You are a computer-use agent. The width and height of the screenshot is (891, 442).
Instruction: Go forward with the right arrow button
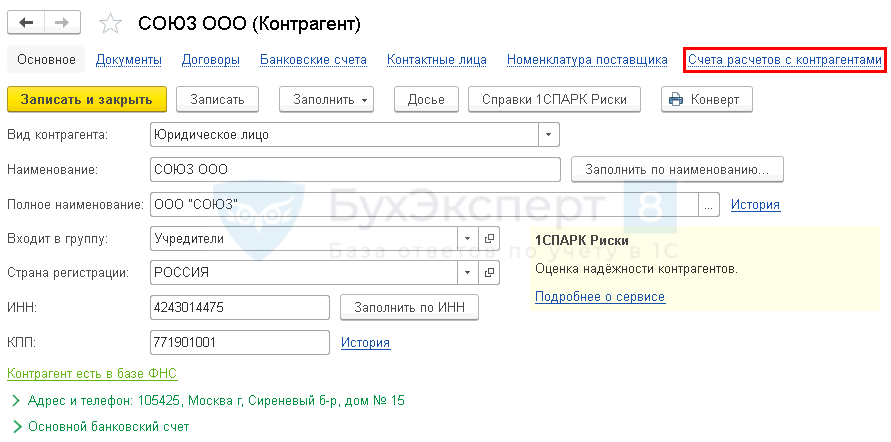[x=62, y=23]
